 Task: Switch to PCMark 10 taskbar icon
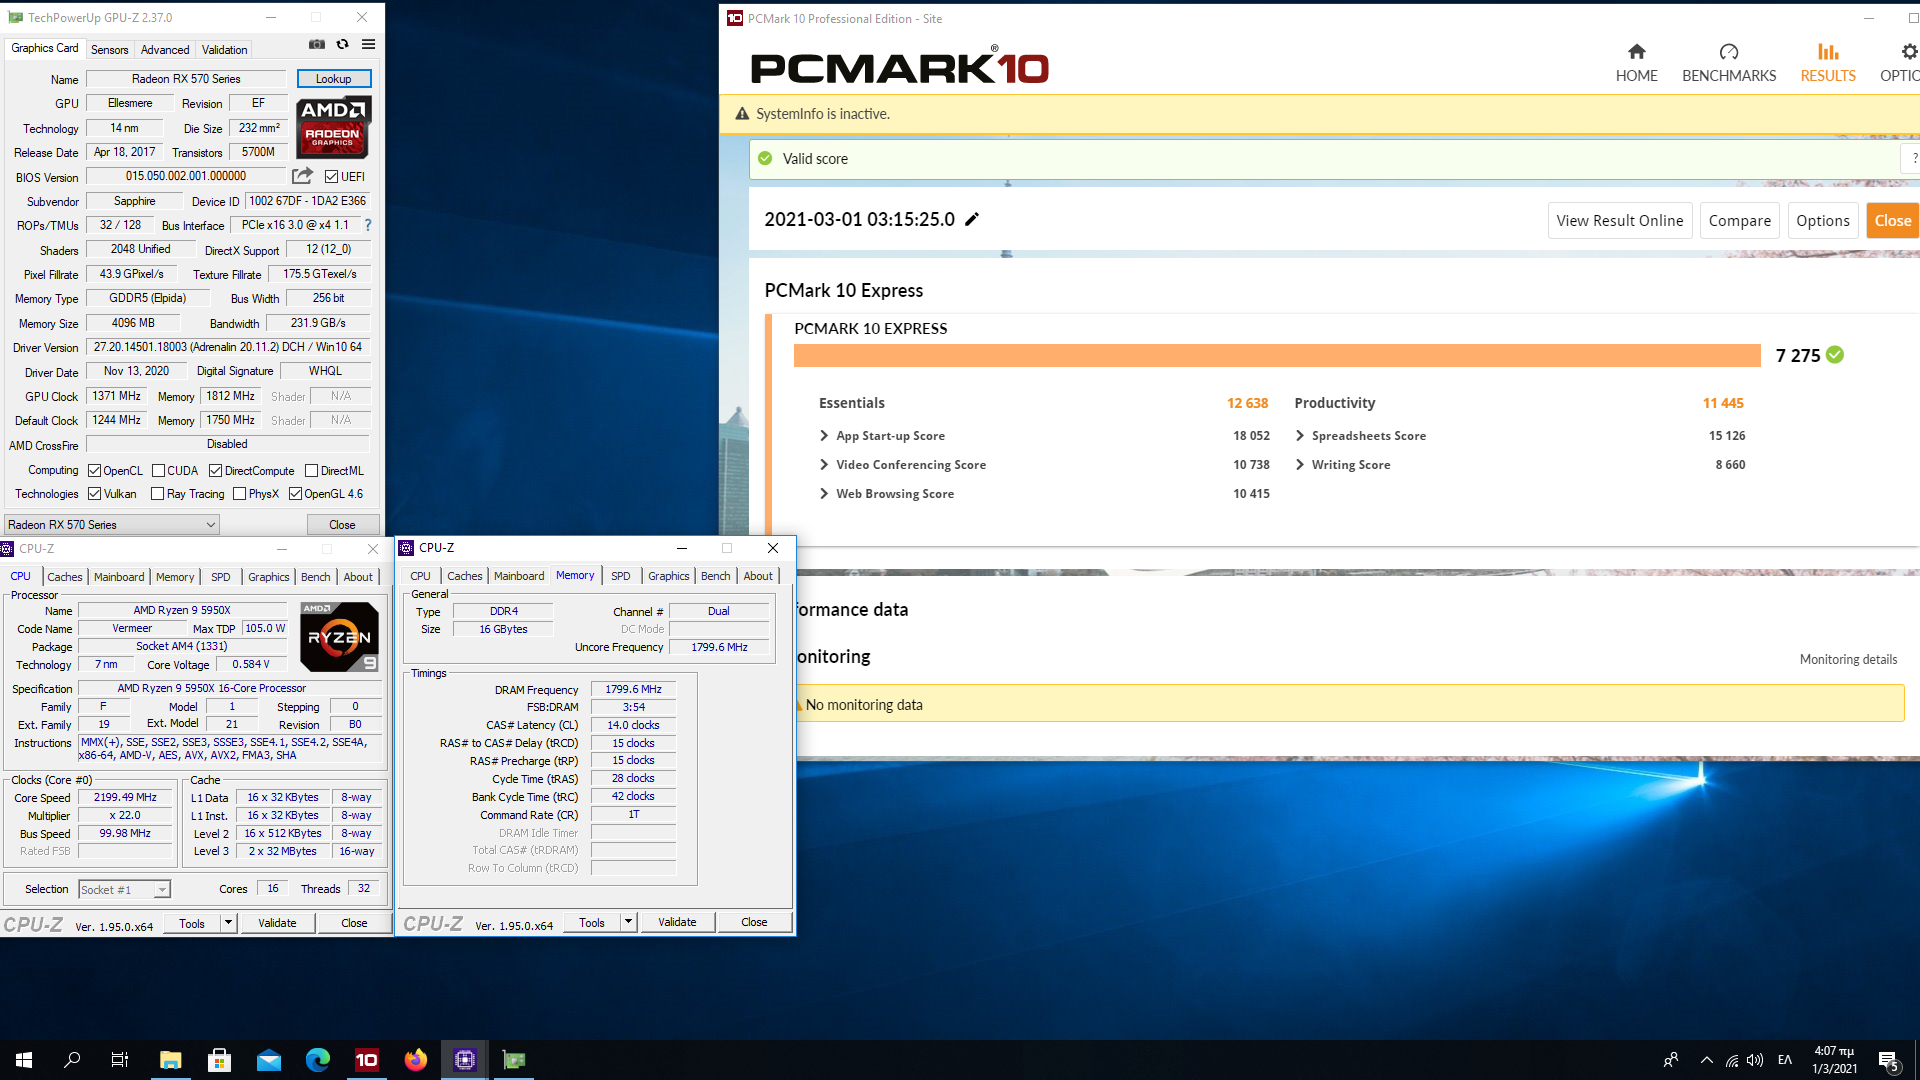(367, 1060)
